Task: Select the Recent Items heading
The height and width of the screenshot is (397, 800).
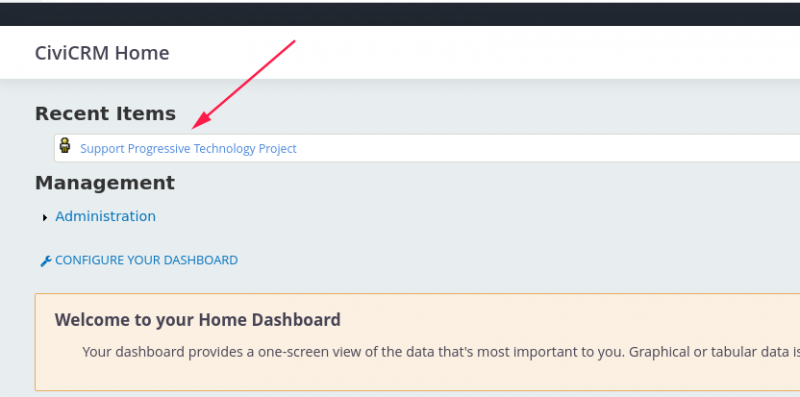Action: 105,113
